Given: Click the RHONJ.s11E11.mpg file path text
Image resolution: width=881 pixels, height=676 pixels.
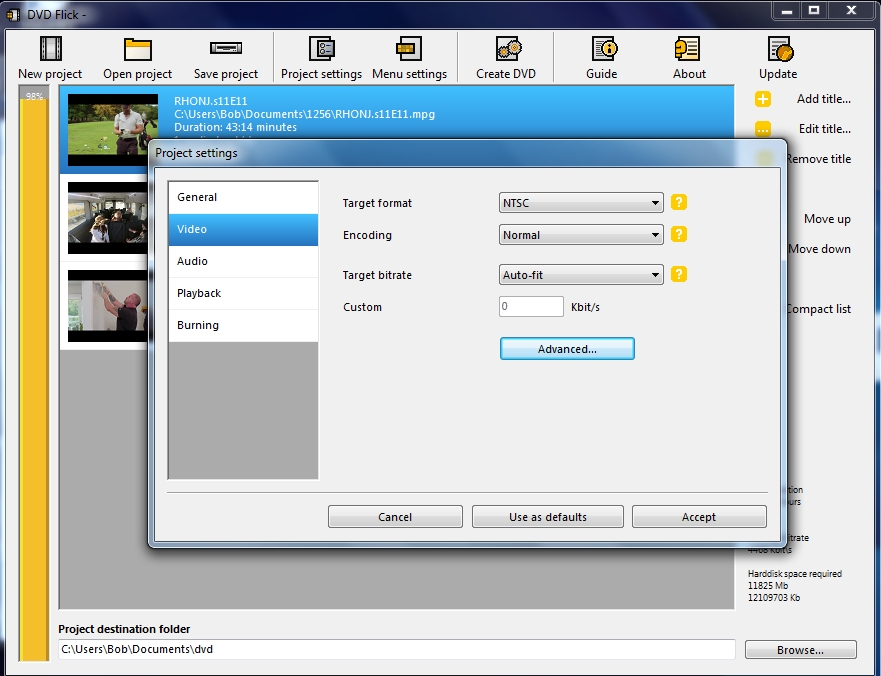Looking at the screenshot, I should coord(305,114).
